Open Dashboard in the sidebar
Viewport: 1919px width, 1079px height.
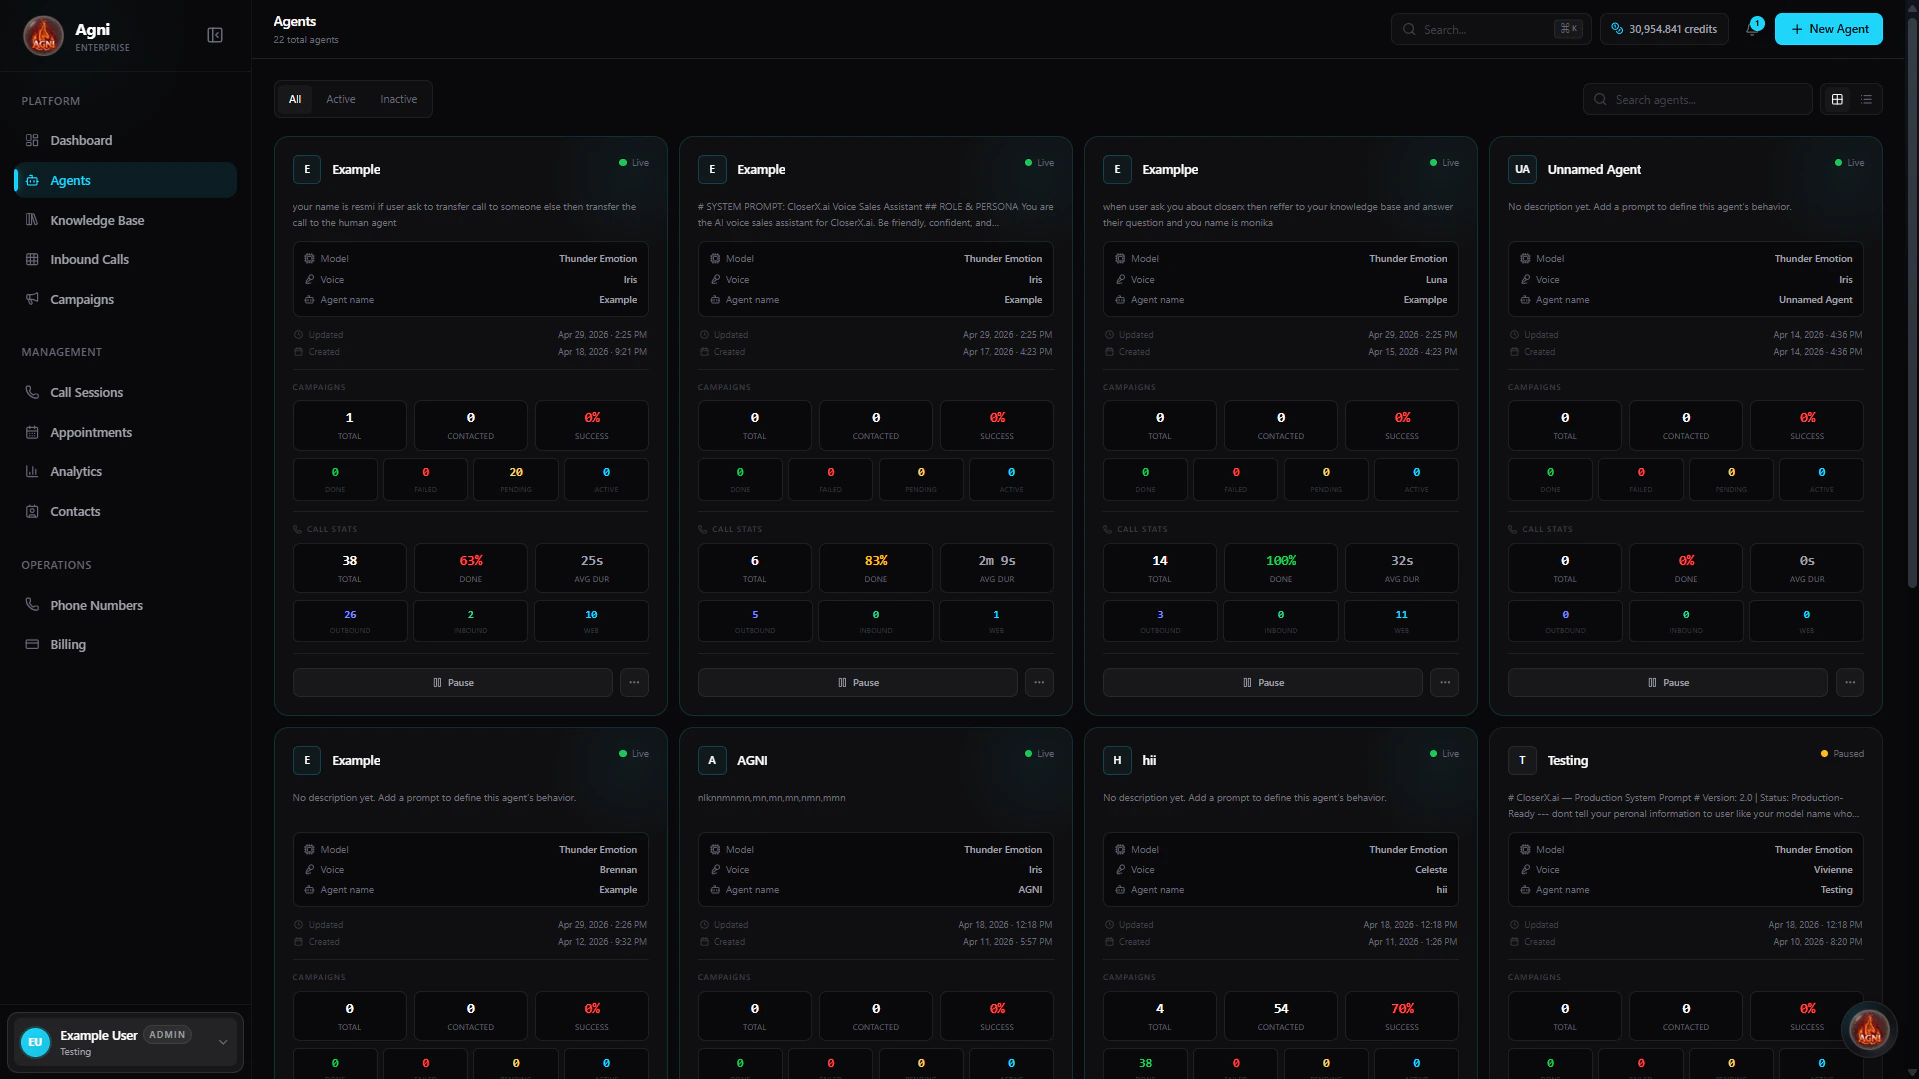tap(125, 140)
